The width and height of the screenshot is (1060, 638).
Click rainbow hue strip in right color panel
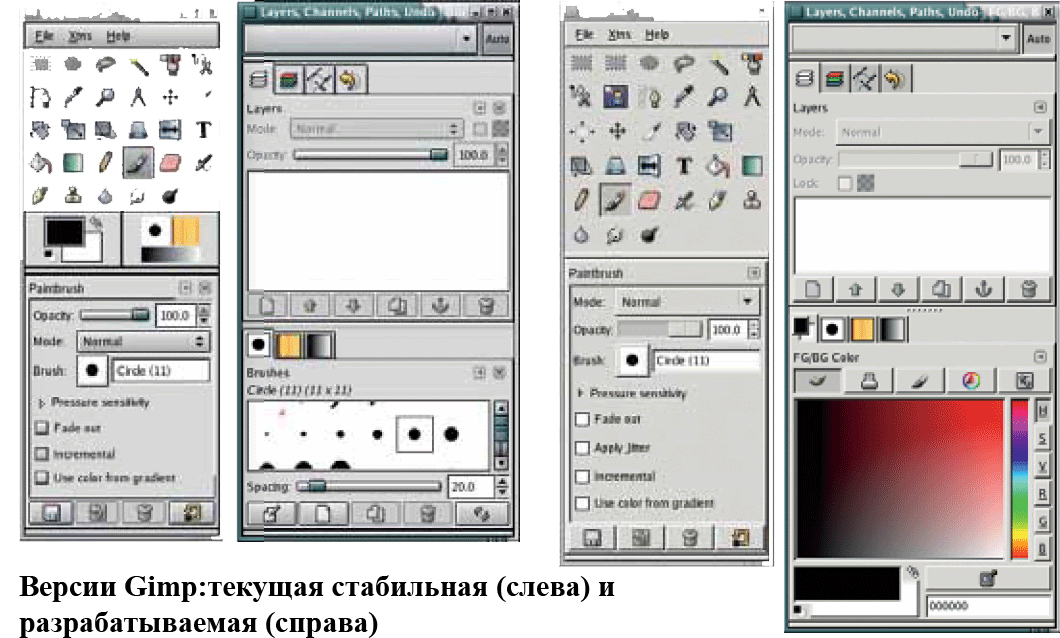pyautogui.click(x=1019, y=478)
